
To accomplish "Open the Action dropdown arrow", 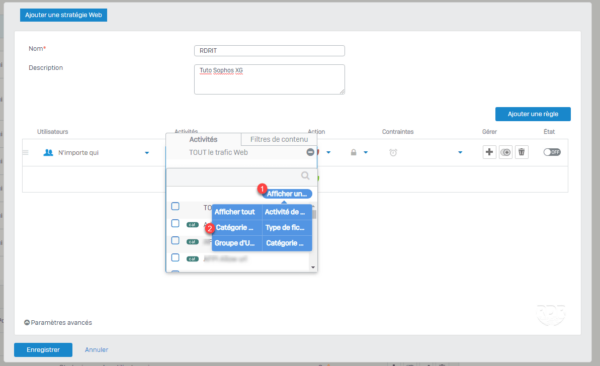I will pyautogui.click(x=328, y=152).
